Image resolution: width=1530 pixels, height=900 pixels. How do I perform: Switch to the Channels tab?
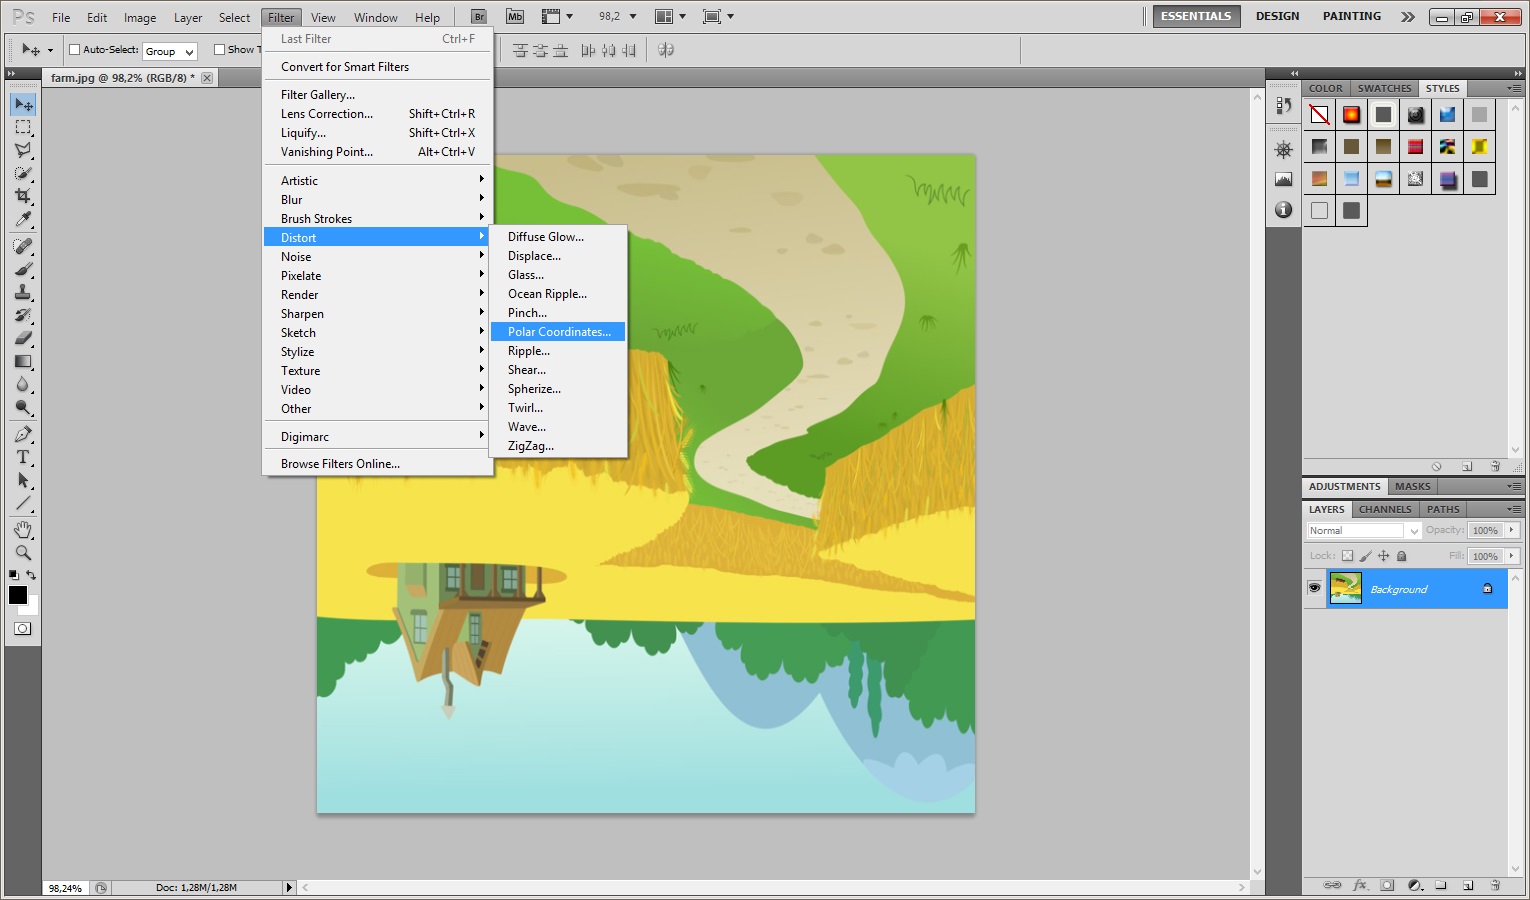point(1386,509)
